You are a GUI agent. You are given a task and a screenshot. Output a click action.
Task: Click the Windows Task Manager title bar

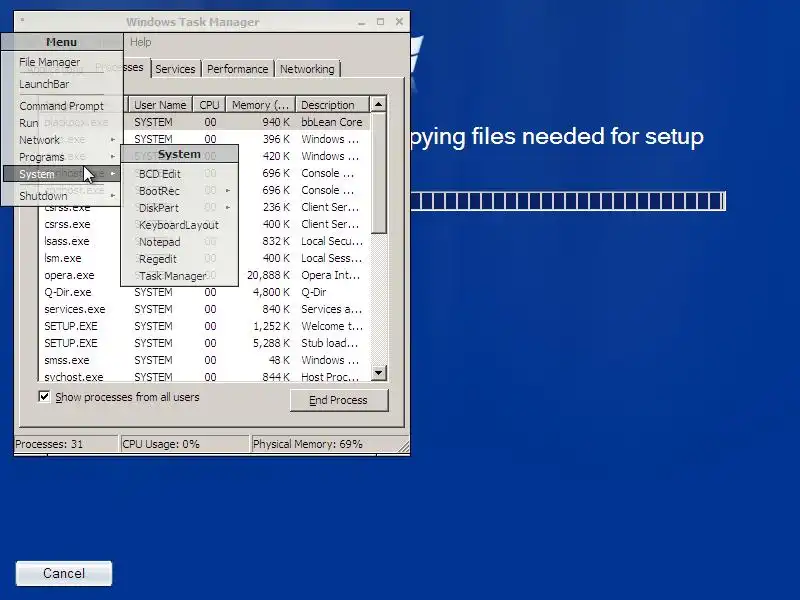pyautogui.click(x=193, y=22)
